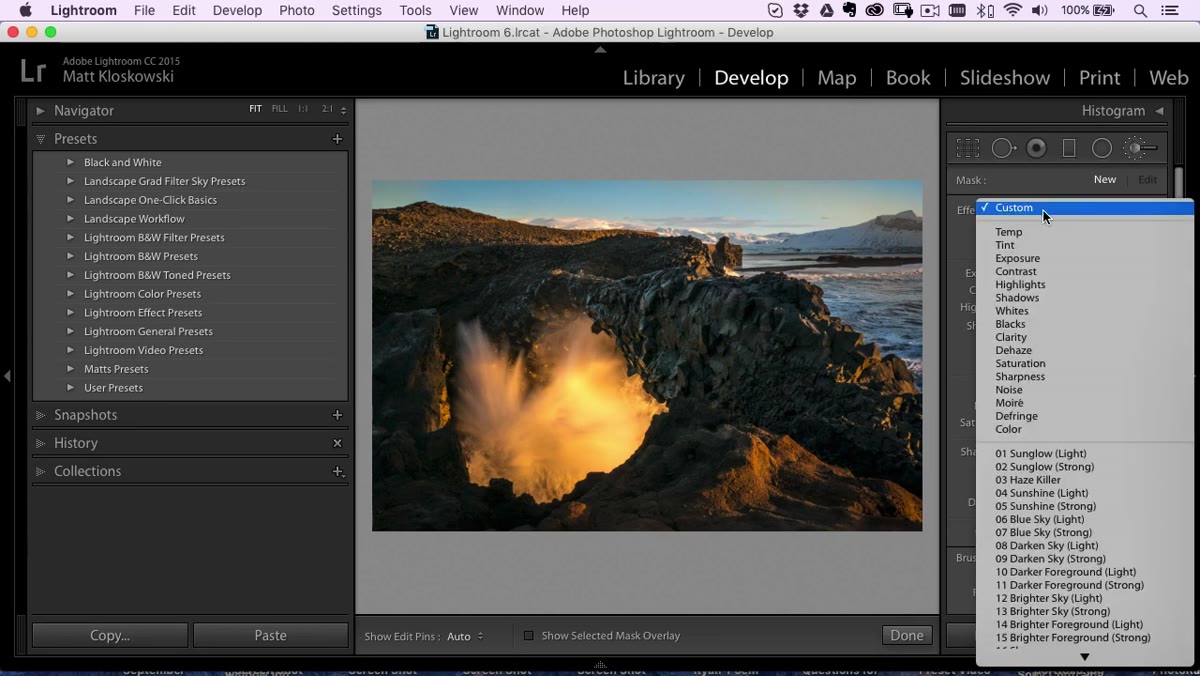
Task: Expand Landscape Workflow preset folder
Action: 70,219
